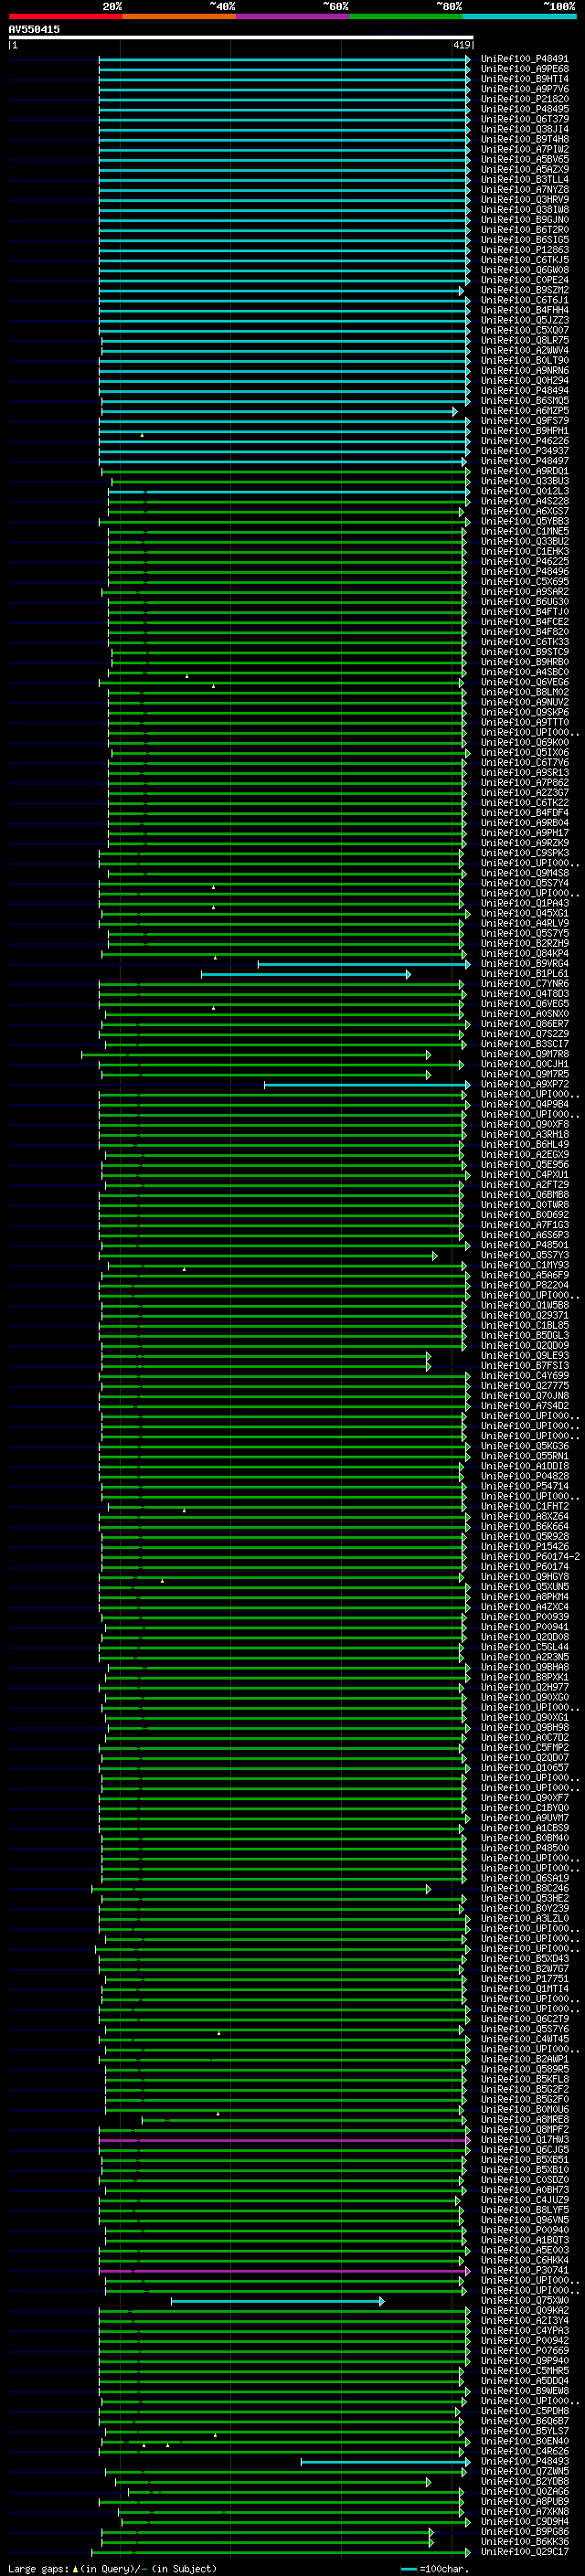Viewport: 585px width, 2576px height.
Task: Click the purple alignment bar for UniRef100_Q17HW3
Action: (x=284, y=2140)
